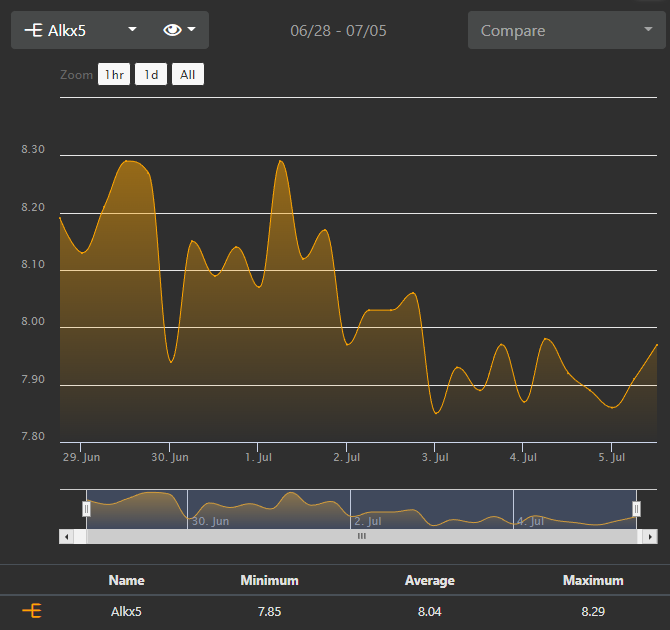Click the 8.10 y-axis label

(x=33, y=264)
